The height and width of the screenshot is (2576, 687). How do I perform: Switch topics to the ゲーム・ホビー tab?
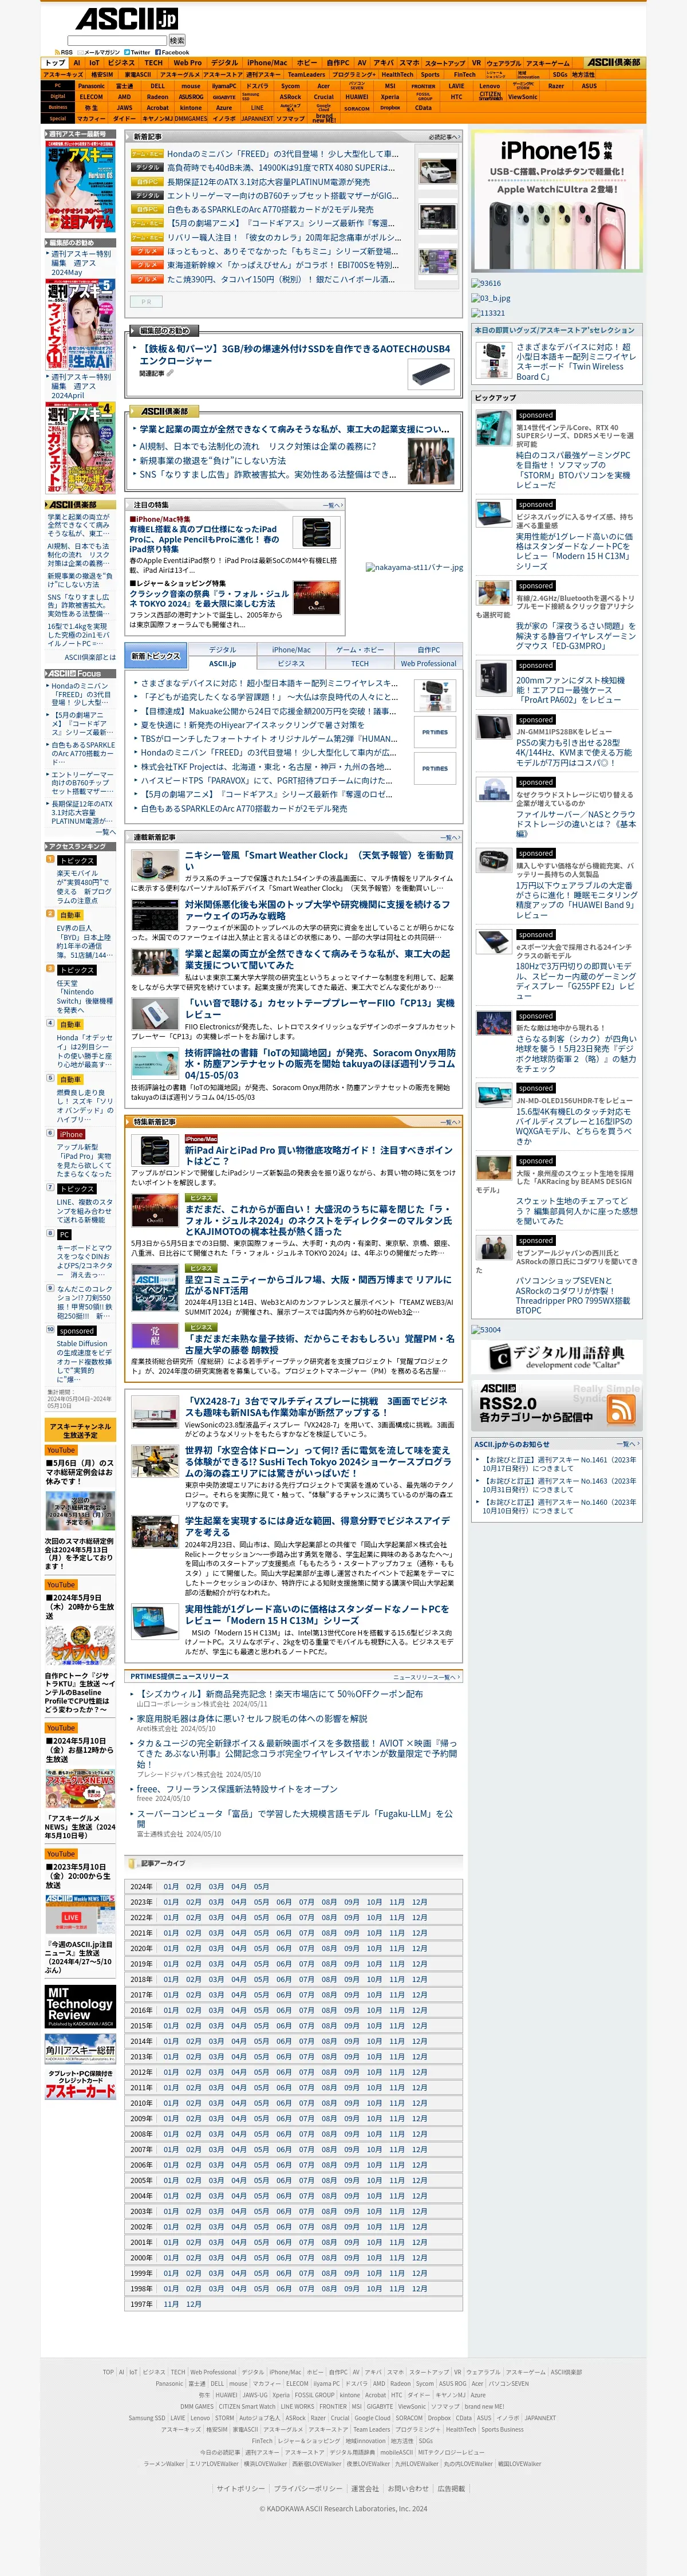click(360, 649)
